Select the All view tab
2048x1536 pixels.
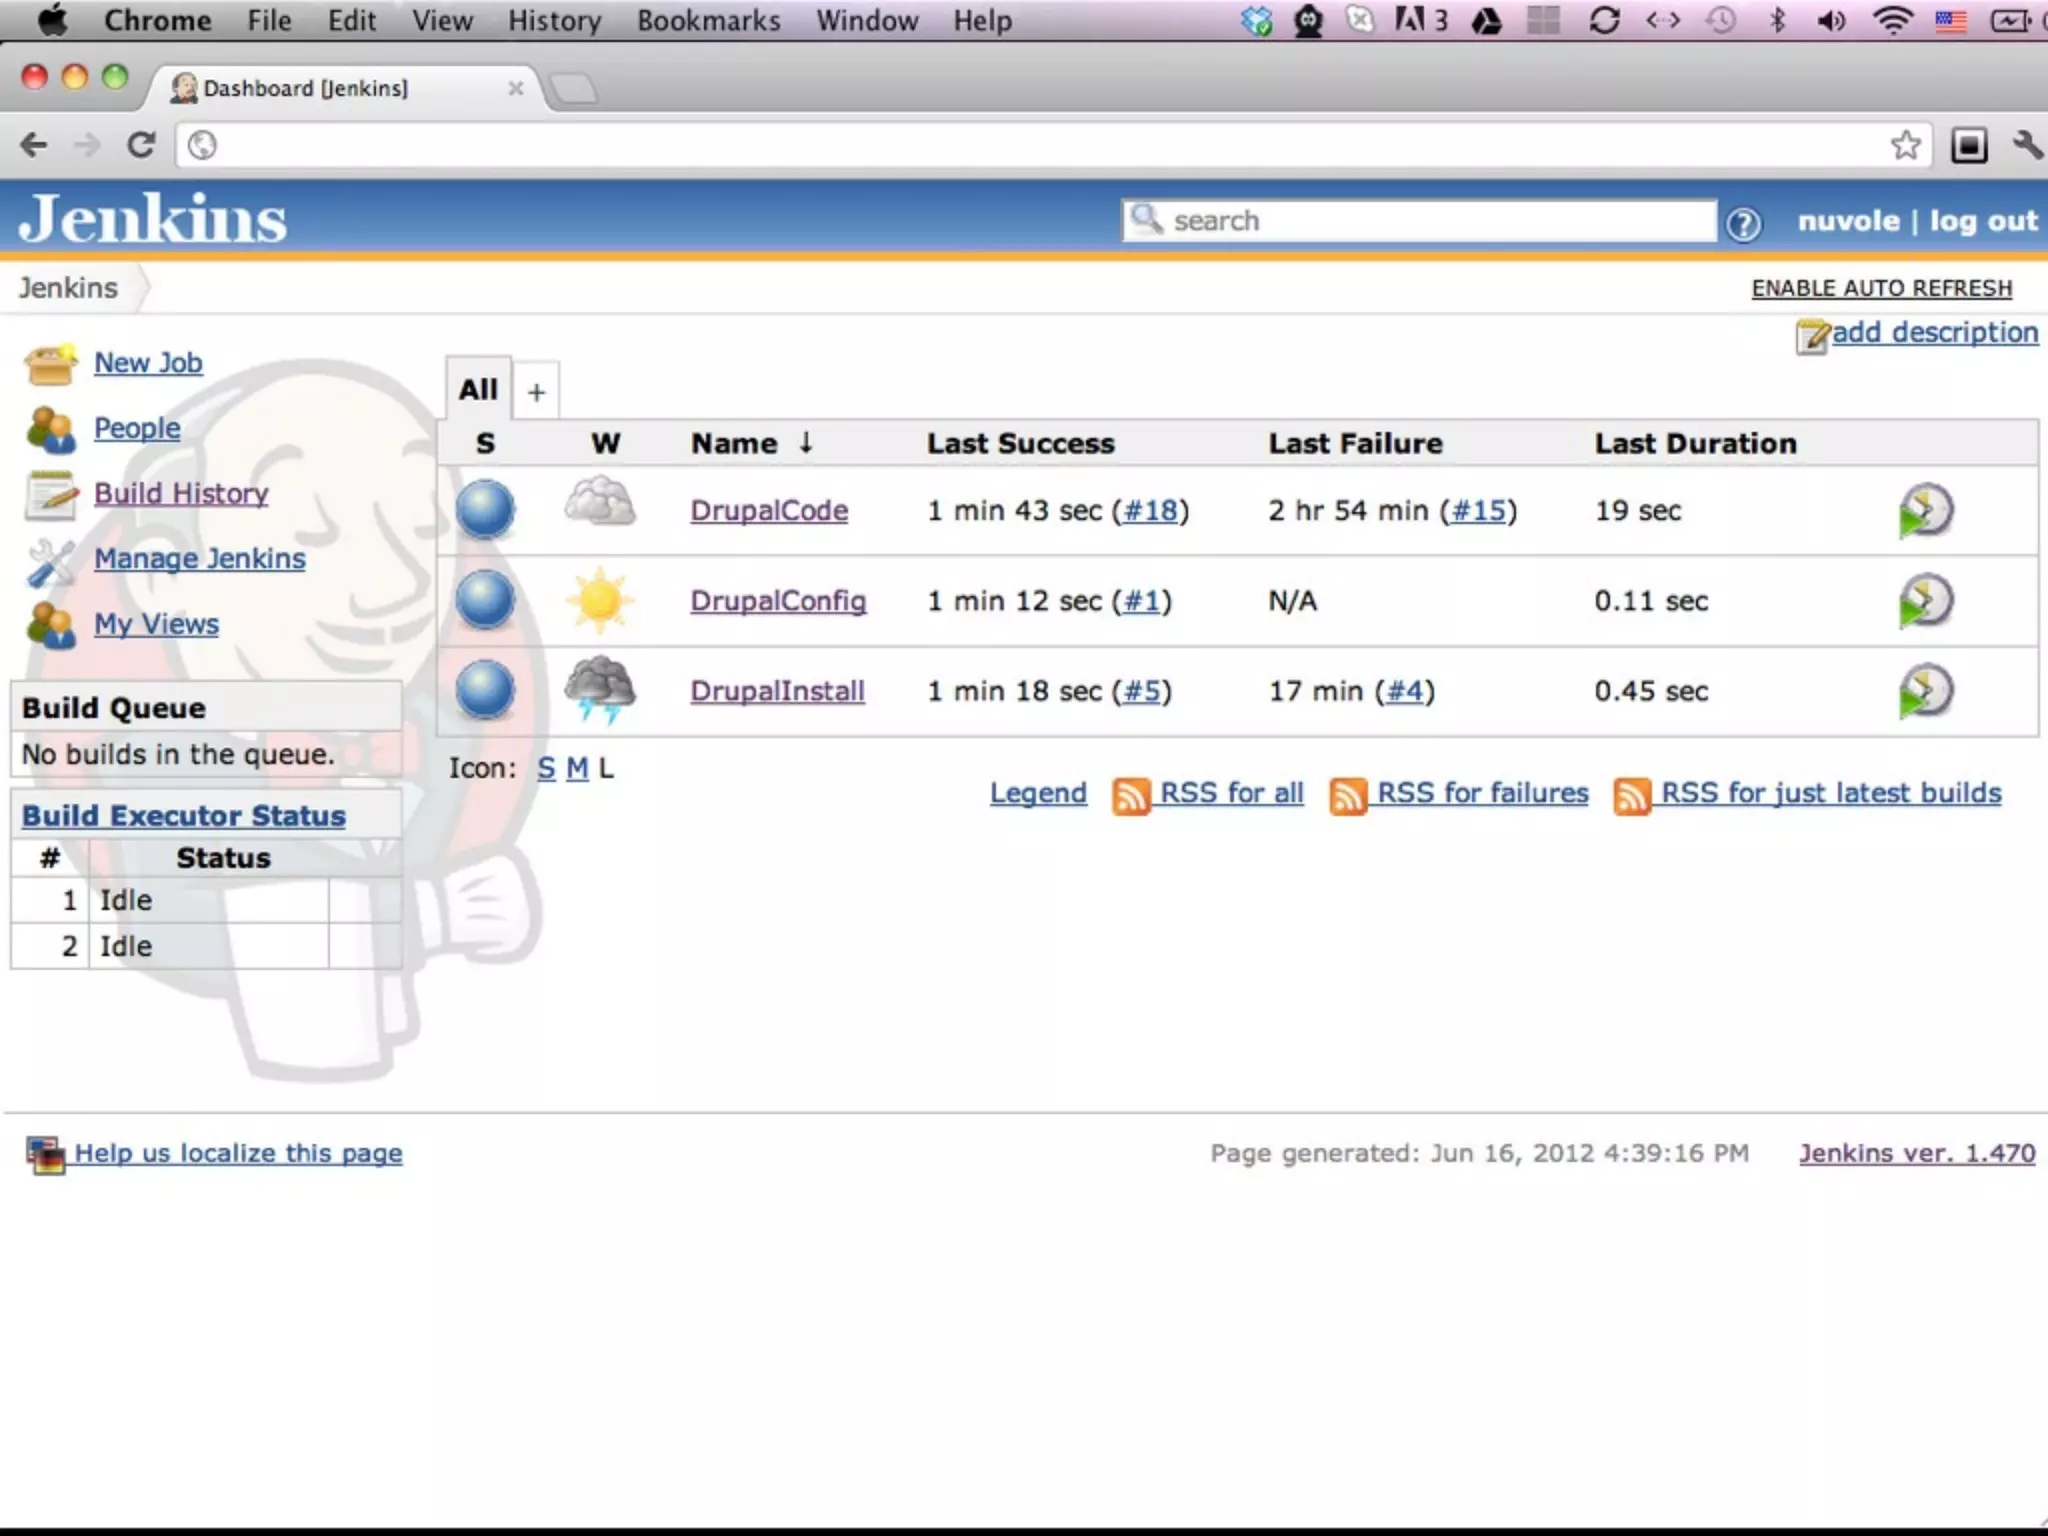coord(478,389)
